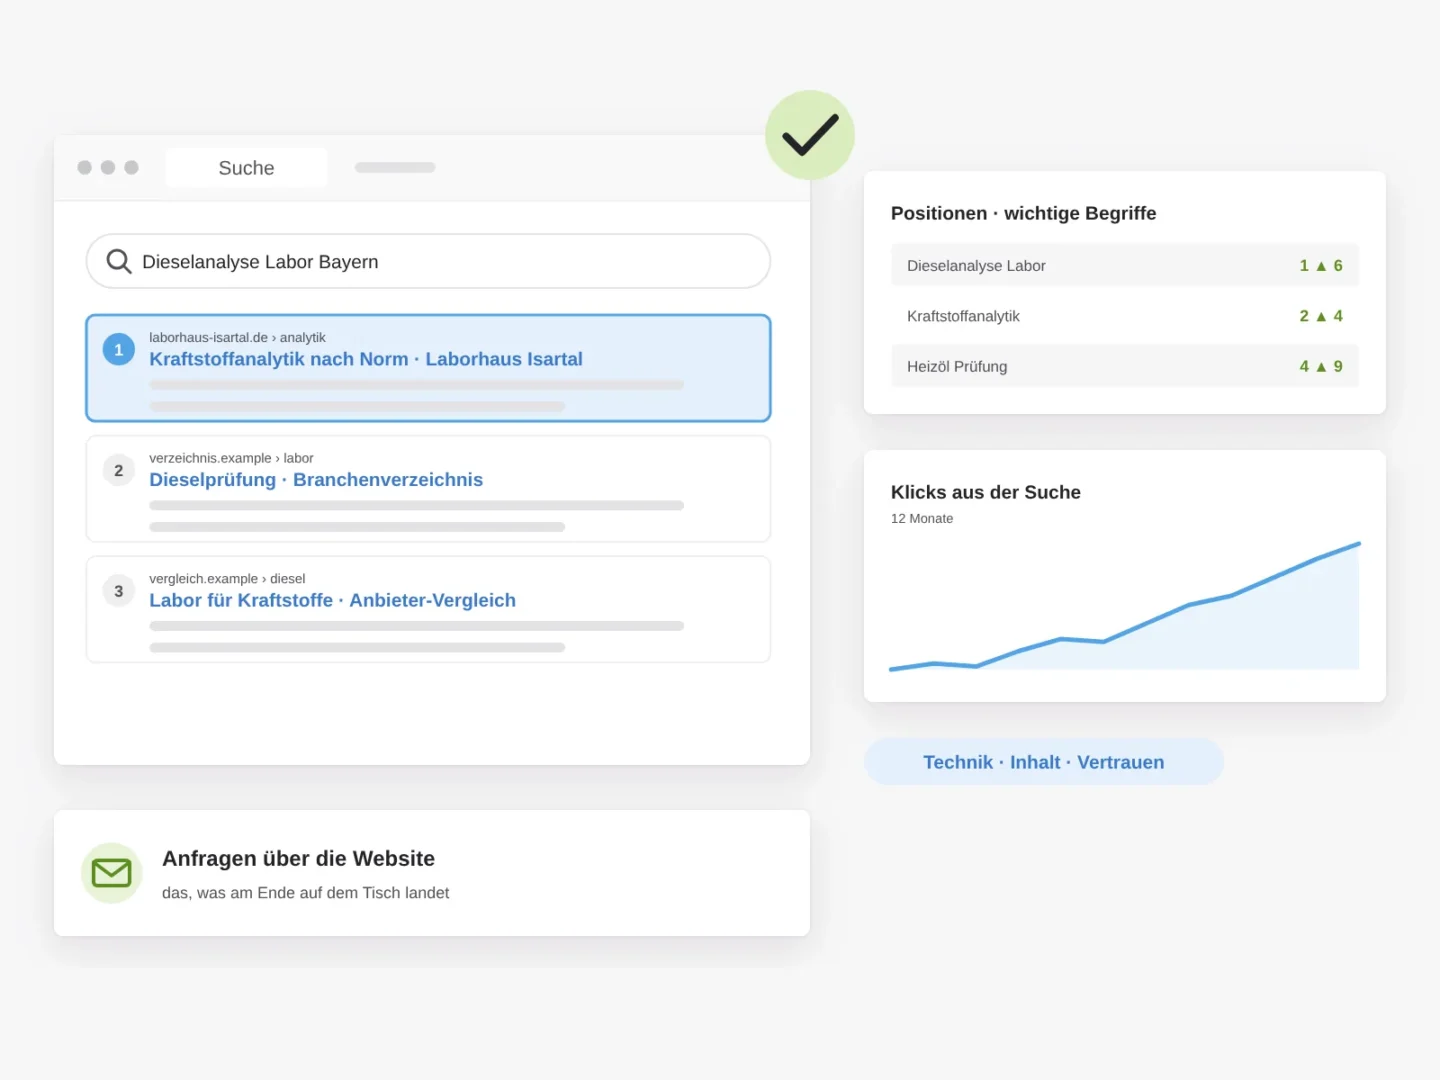The image size is (1440, 1080).
Task: Open the Anfragen über die Website card
Action: pyautogui.click(x=432, y=873)
